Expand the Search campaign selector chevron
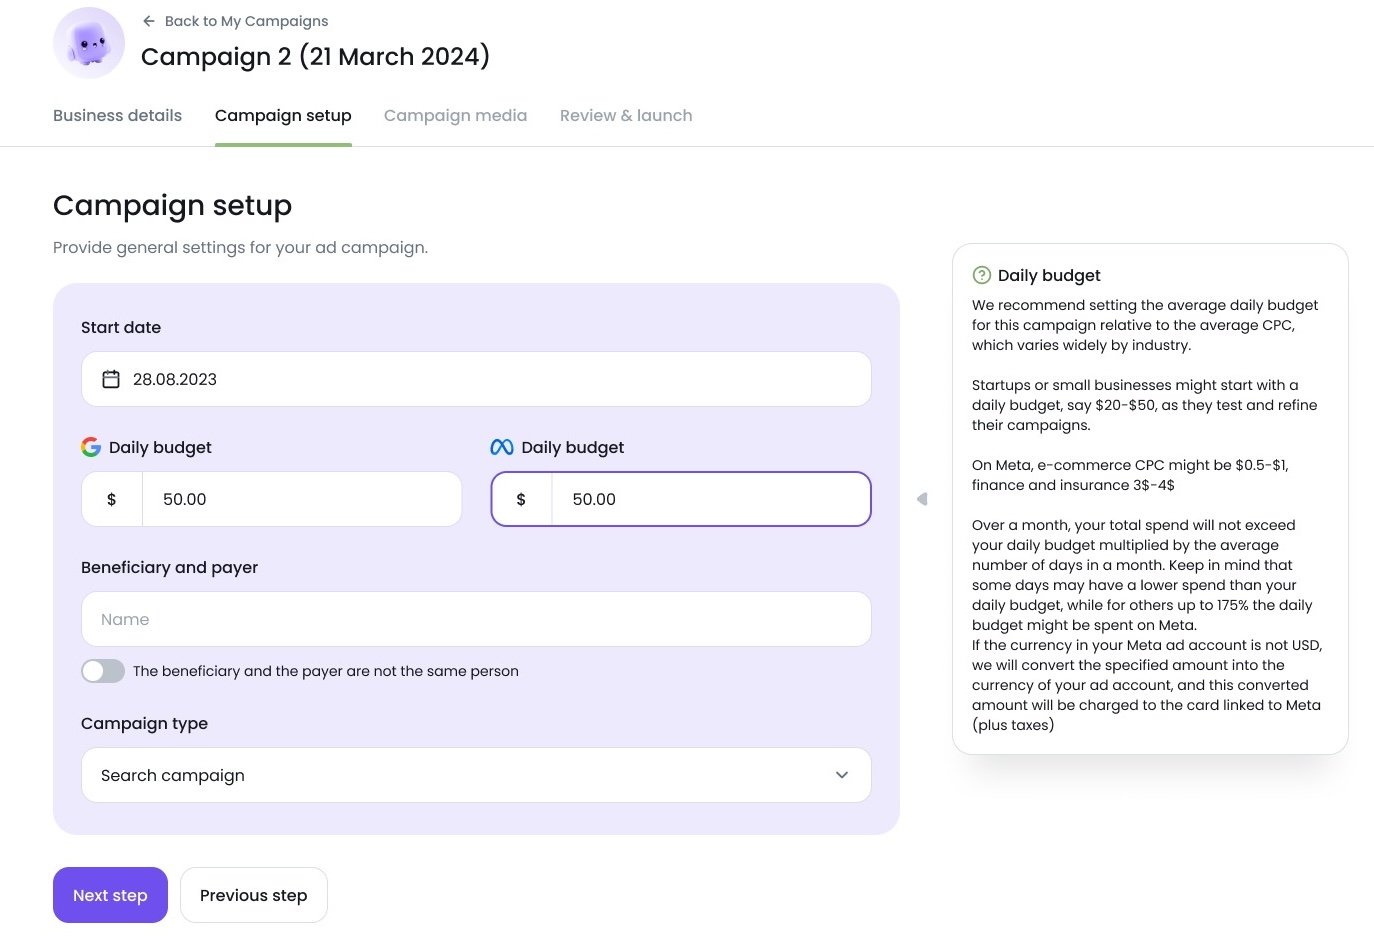Viewport: 1374px width, 936px height. click(841, 775)
